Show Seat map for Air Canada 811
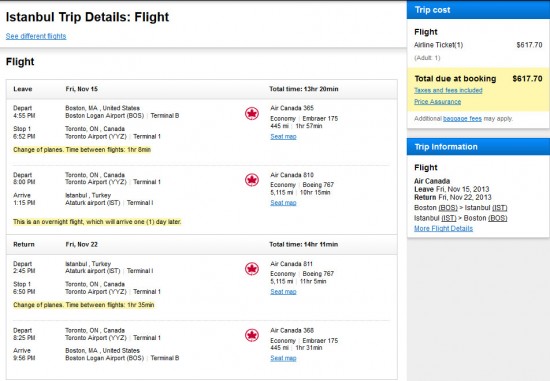 pyautogui.click(x=283, y=292)
